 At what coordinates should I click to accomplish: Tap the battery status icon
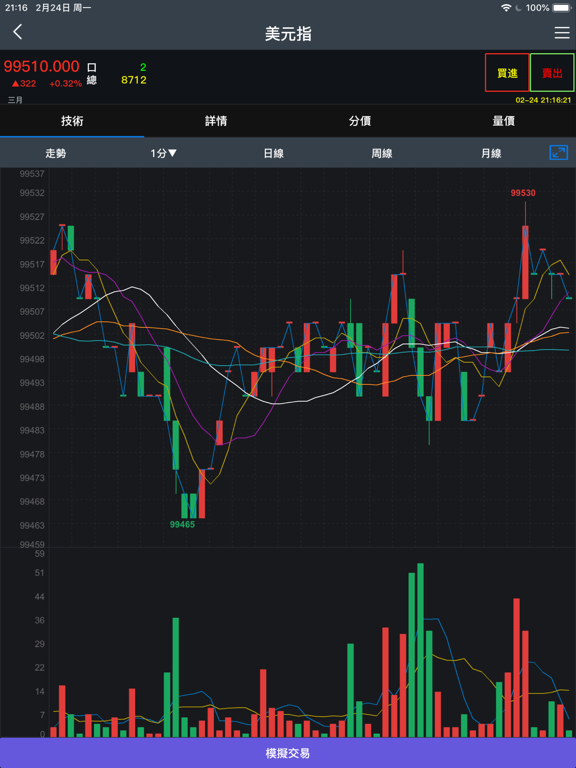point(562,8)
